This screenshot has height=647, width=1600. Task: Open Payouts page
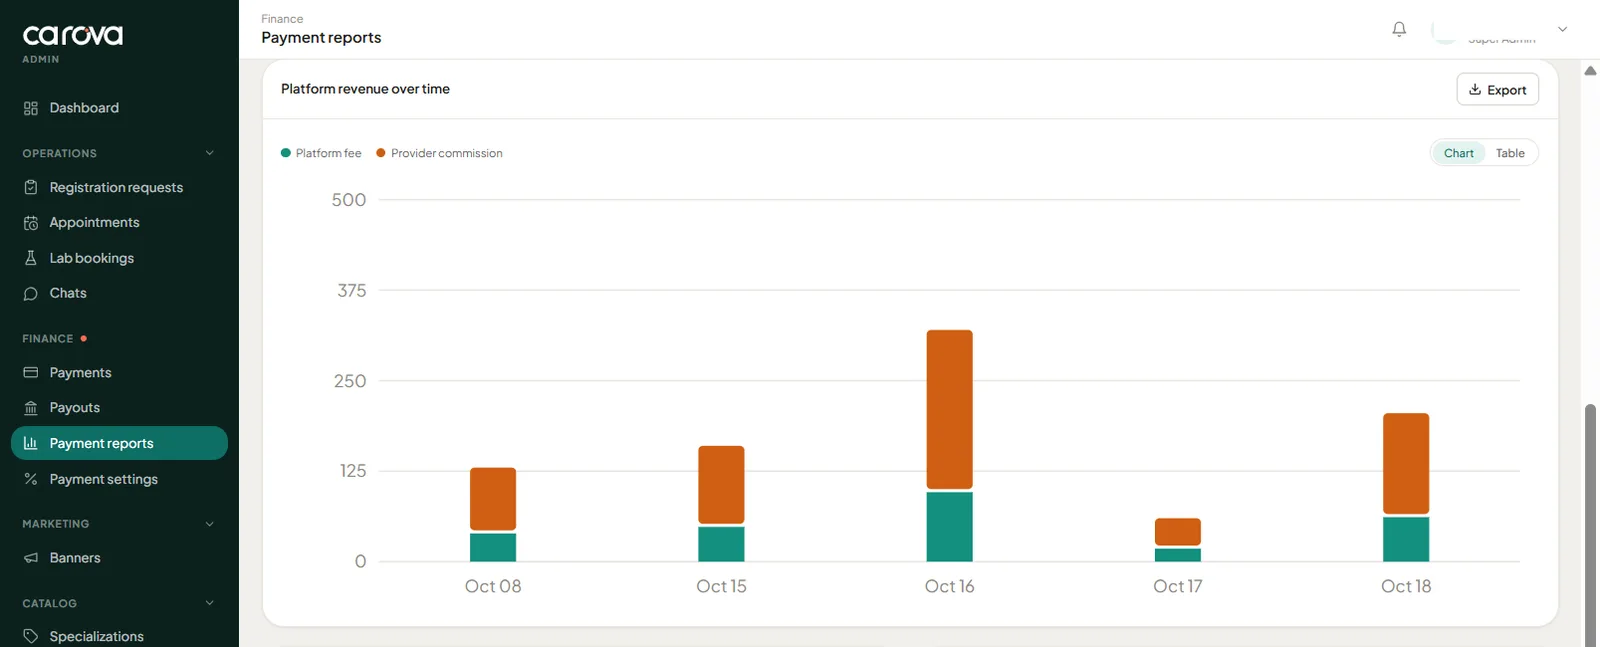point(119,408)
